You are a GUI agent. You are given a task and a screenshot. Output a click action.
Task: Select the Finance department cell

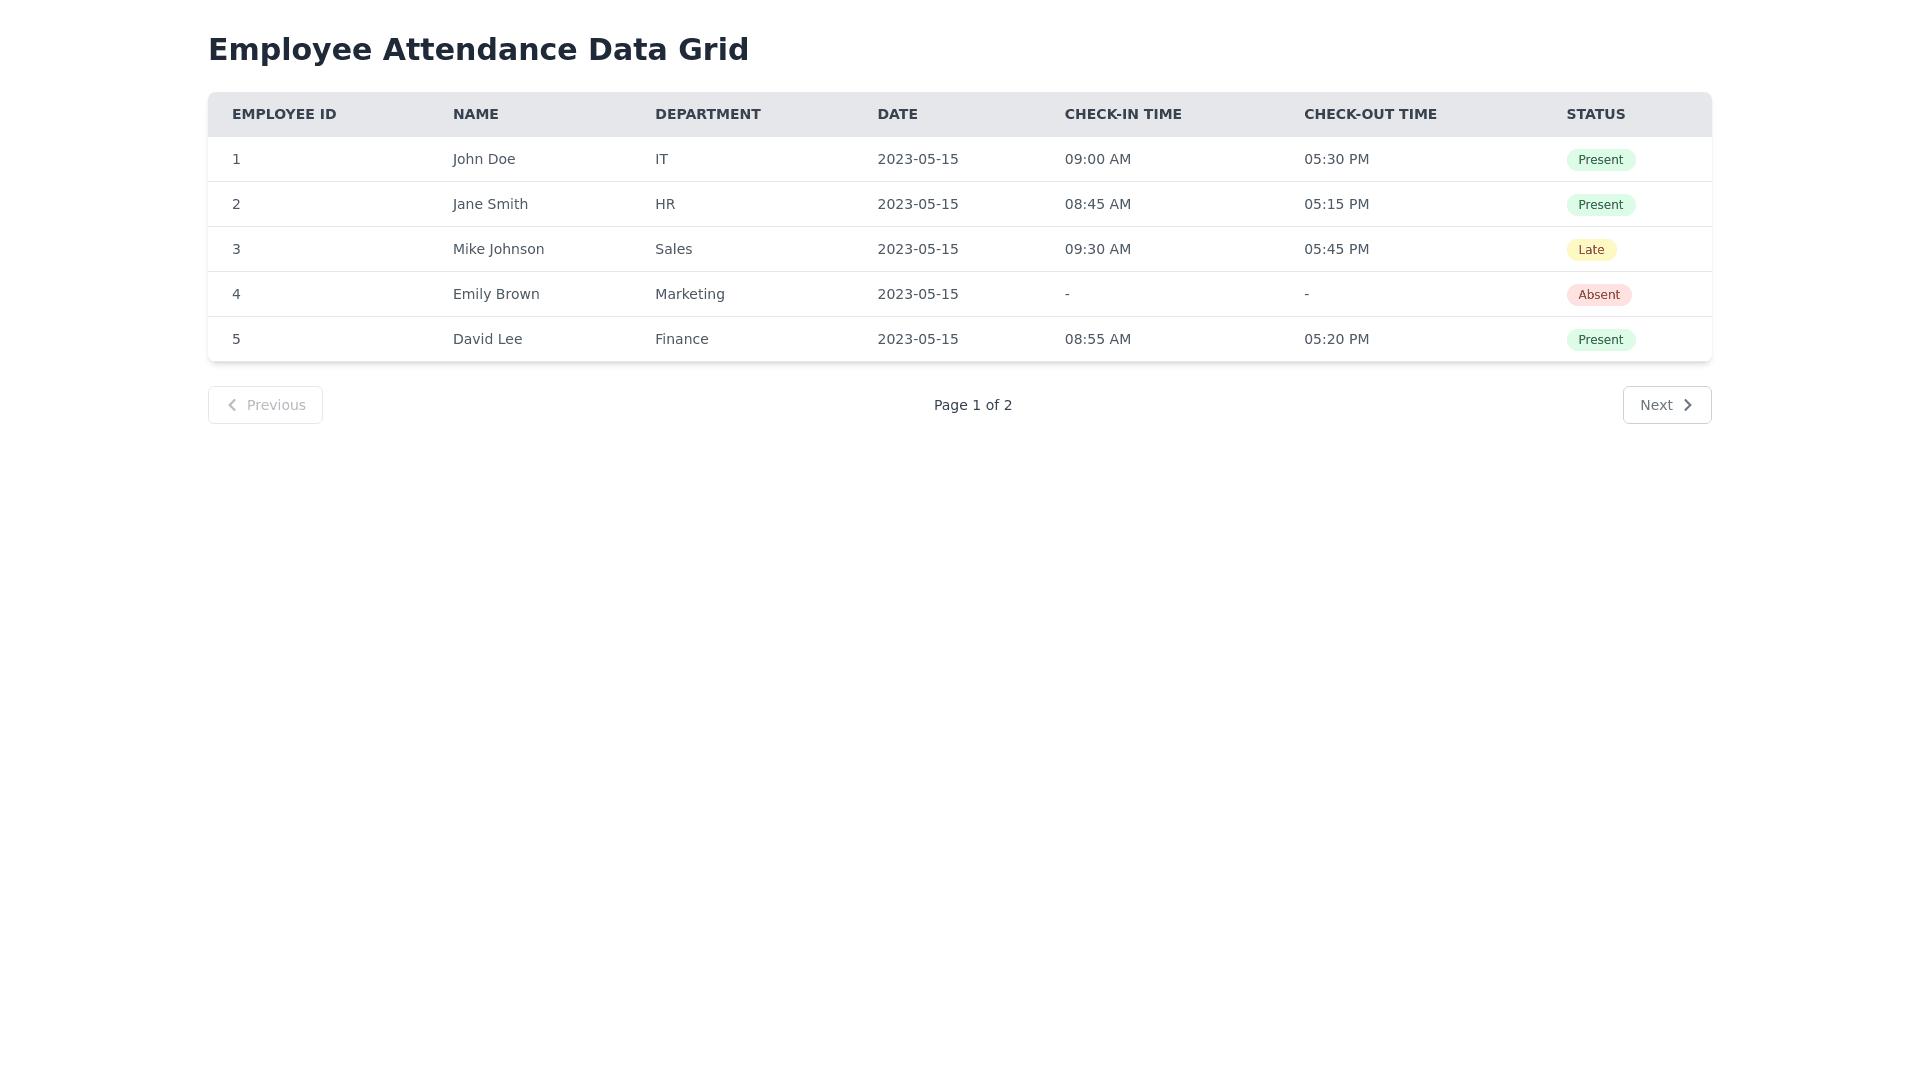pyautogui.click(x=681, y=339)
